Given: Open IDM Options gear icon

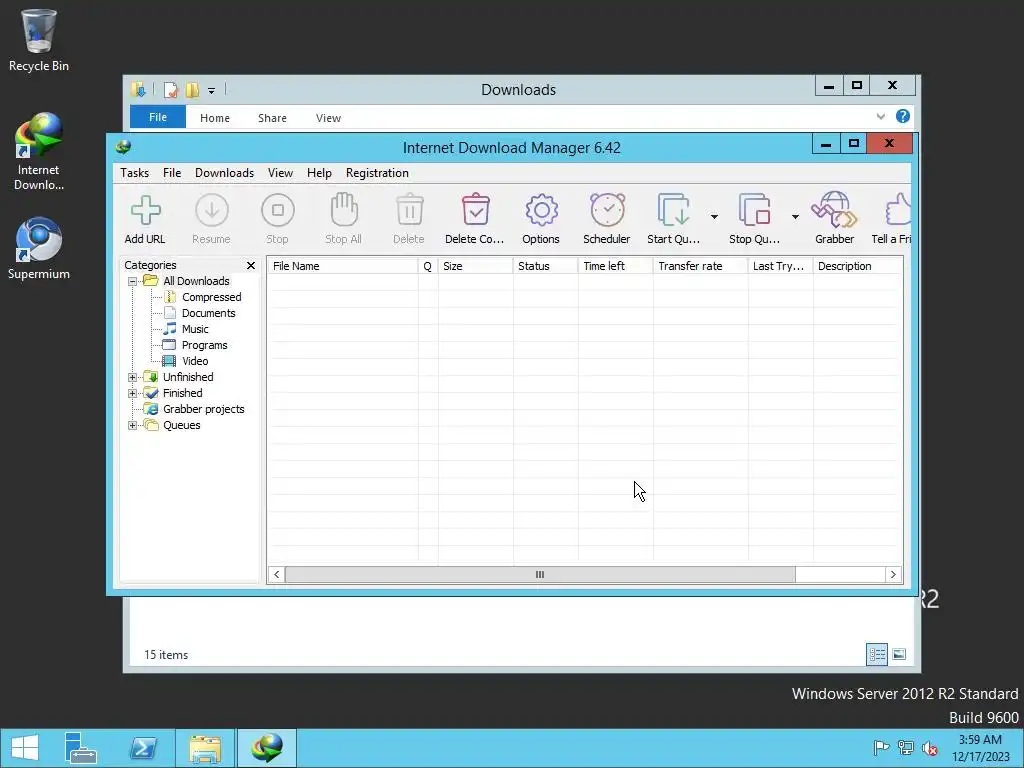Looking at the screenshot, I should (541, 210).
